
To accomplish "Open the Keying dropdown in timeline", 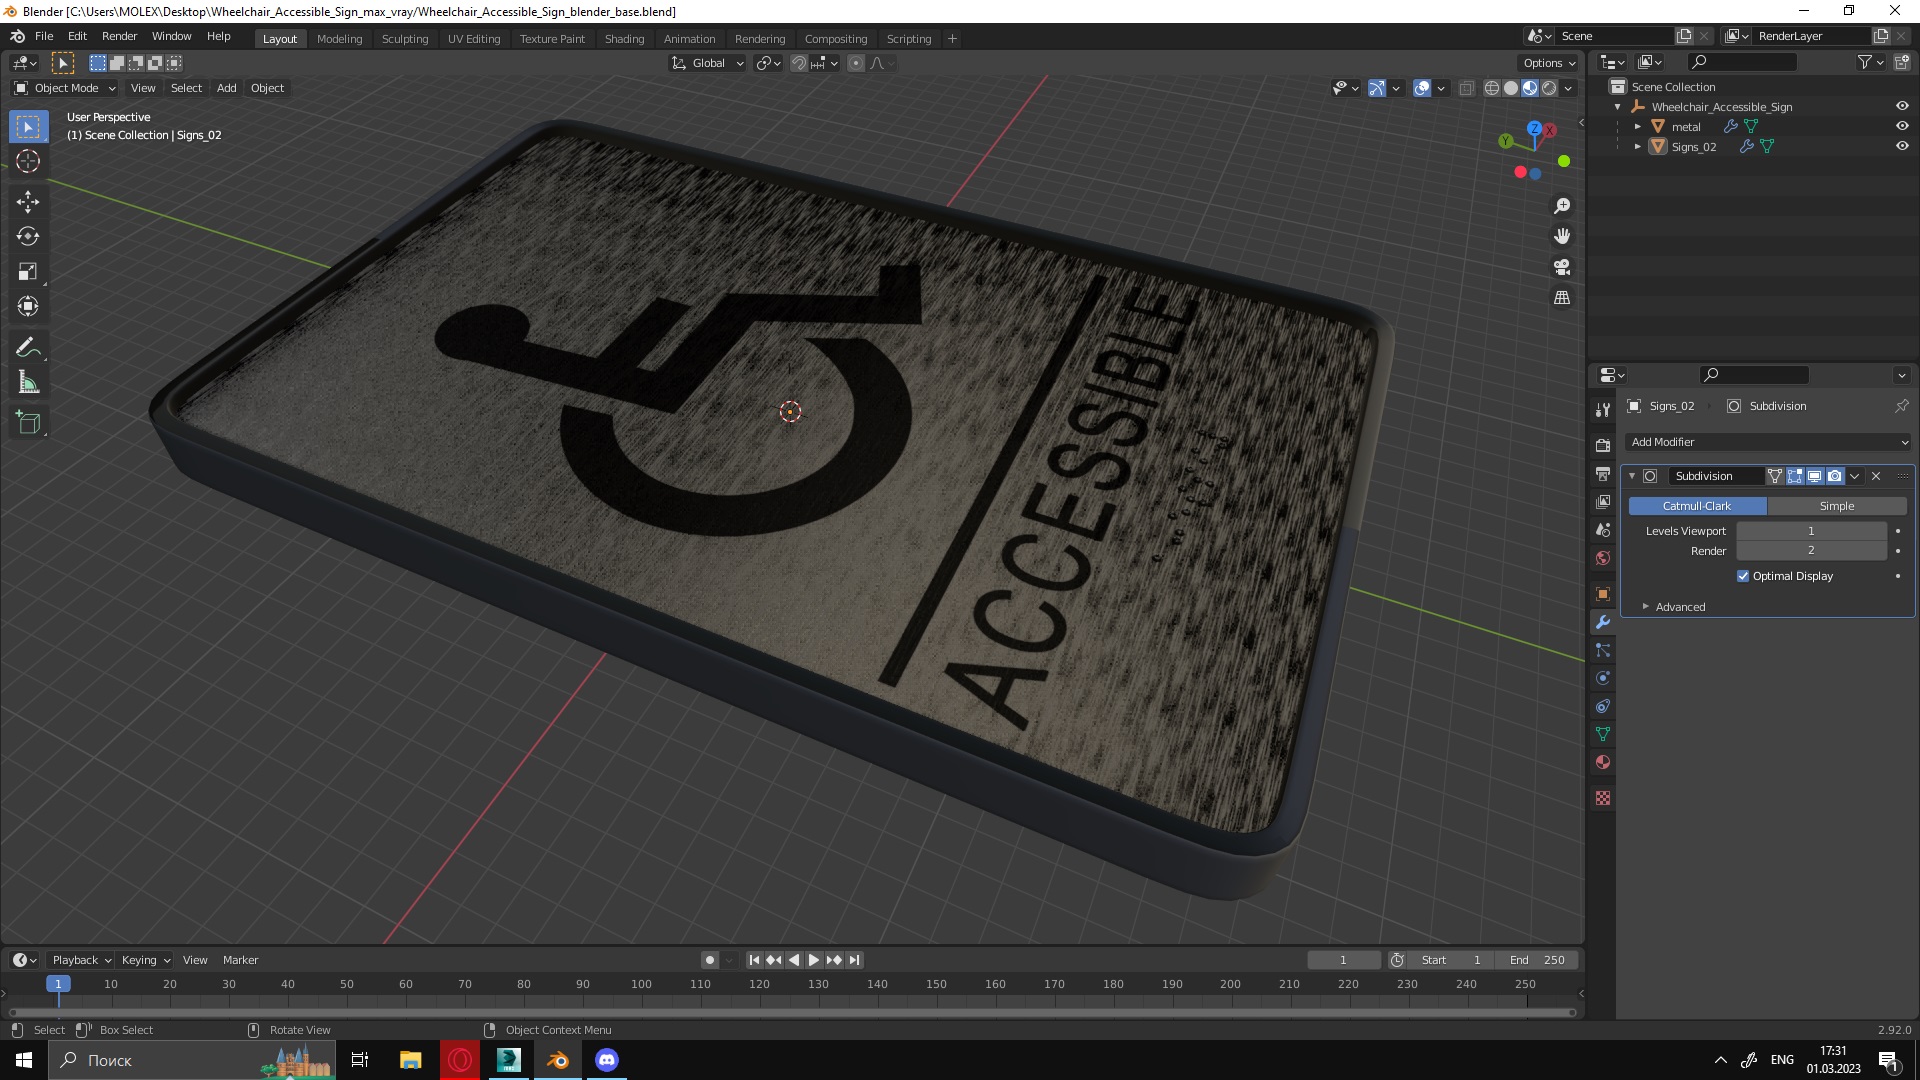I will point(145,960).
